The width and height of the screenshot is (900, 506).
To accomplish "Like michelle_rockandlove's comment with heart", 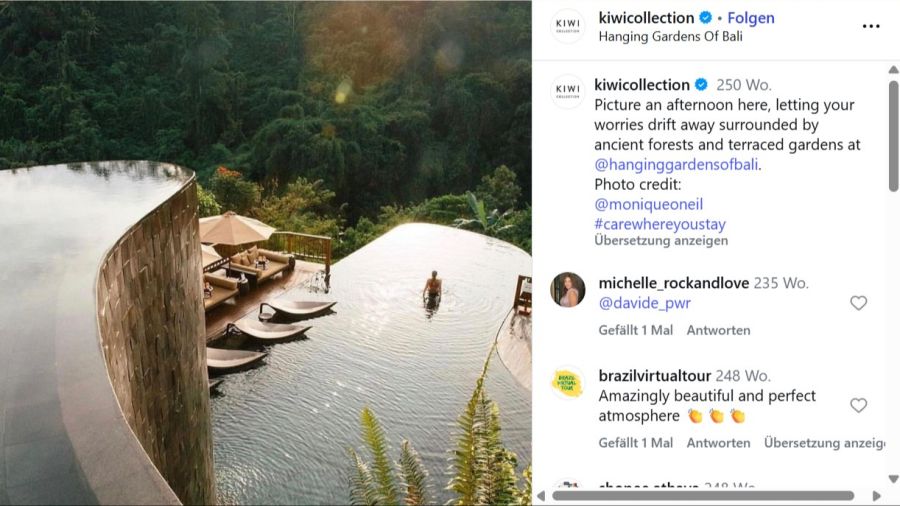I will coord(858,303).
